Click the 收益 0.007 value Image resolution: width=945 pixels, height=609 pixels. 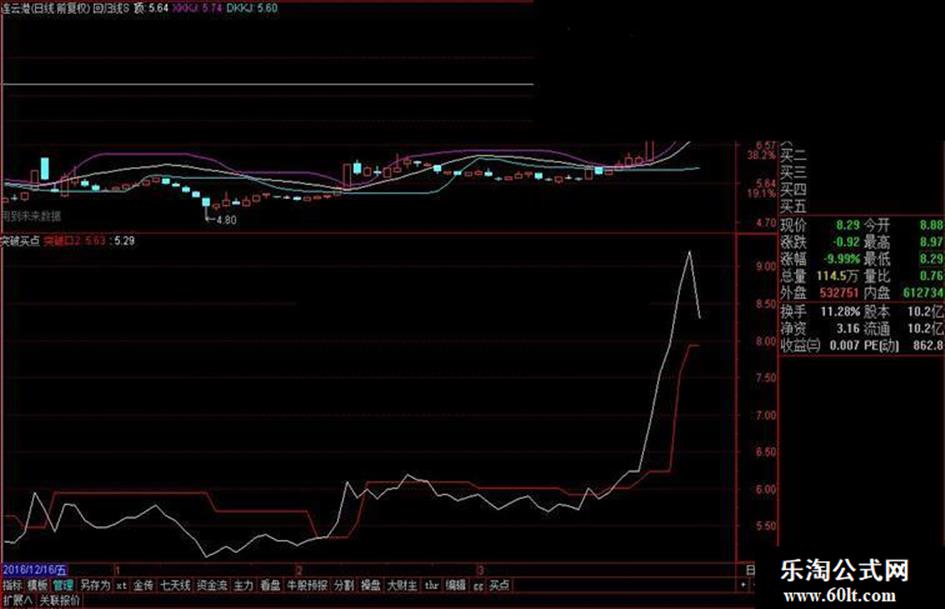coord(845,346)
